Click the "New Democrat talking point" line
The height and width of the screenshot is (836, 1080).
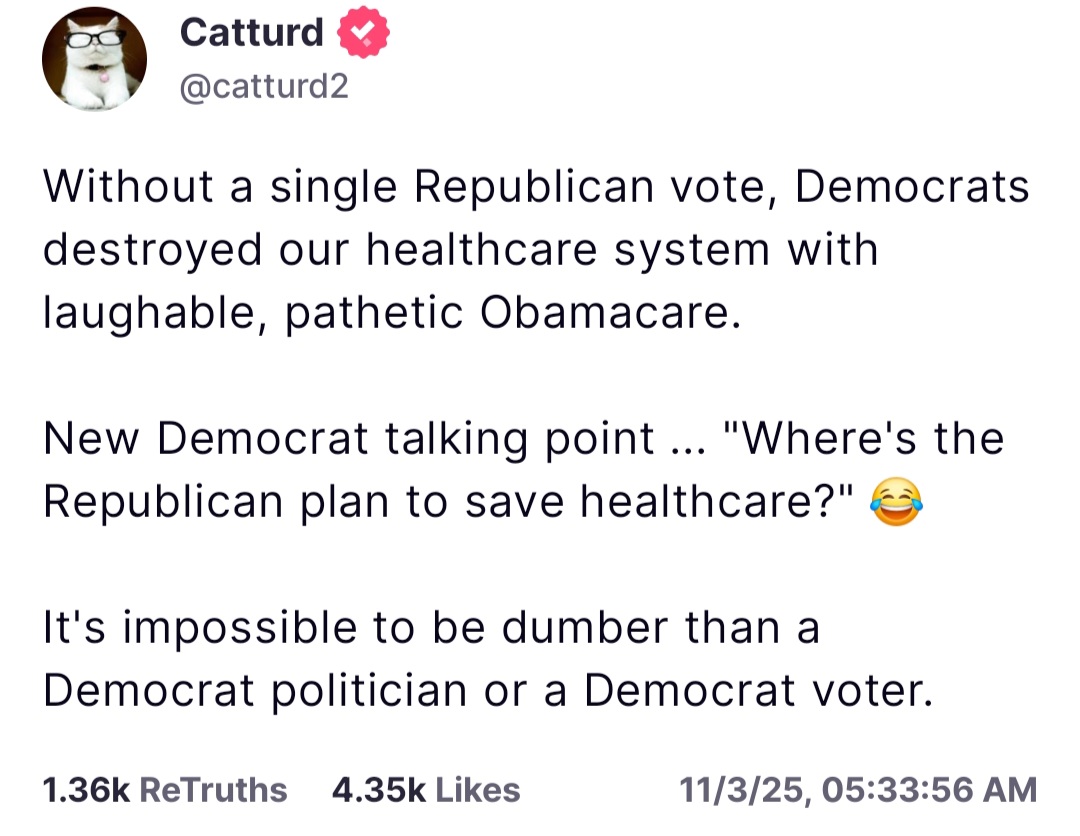pos(348,439)
